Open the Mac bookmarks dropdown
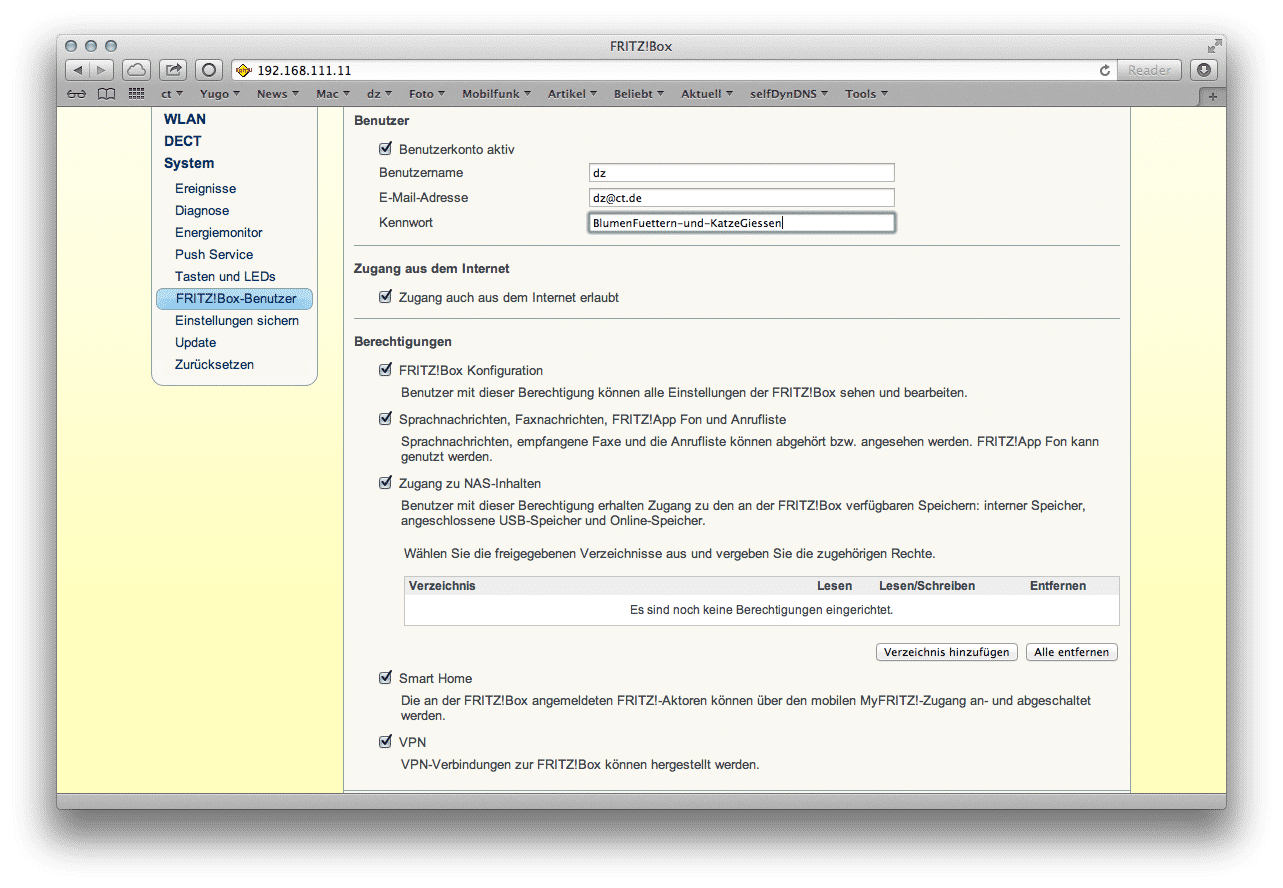Viewport: 1283px width, 888px height. coord(333,94)
